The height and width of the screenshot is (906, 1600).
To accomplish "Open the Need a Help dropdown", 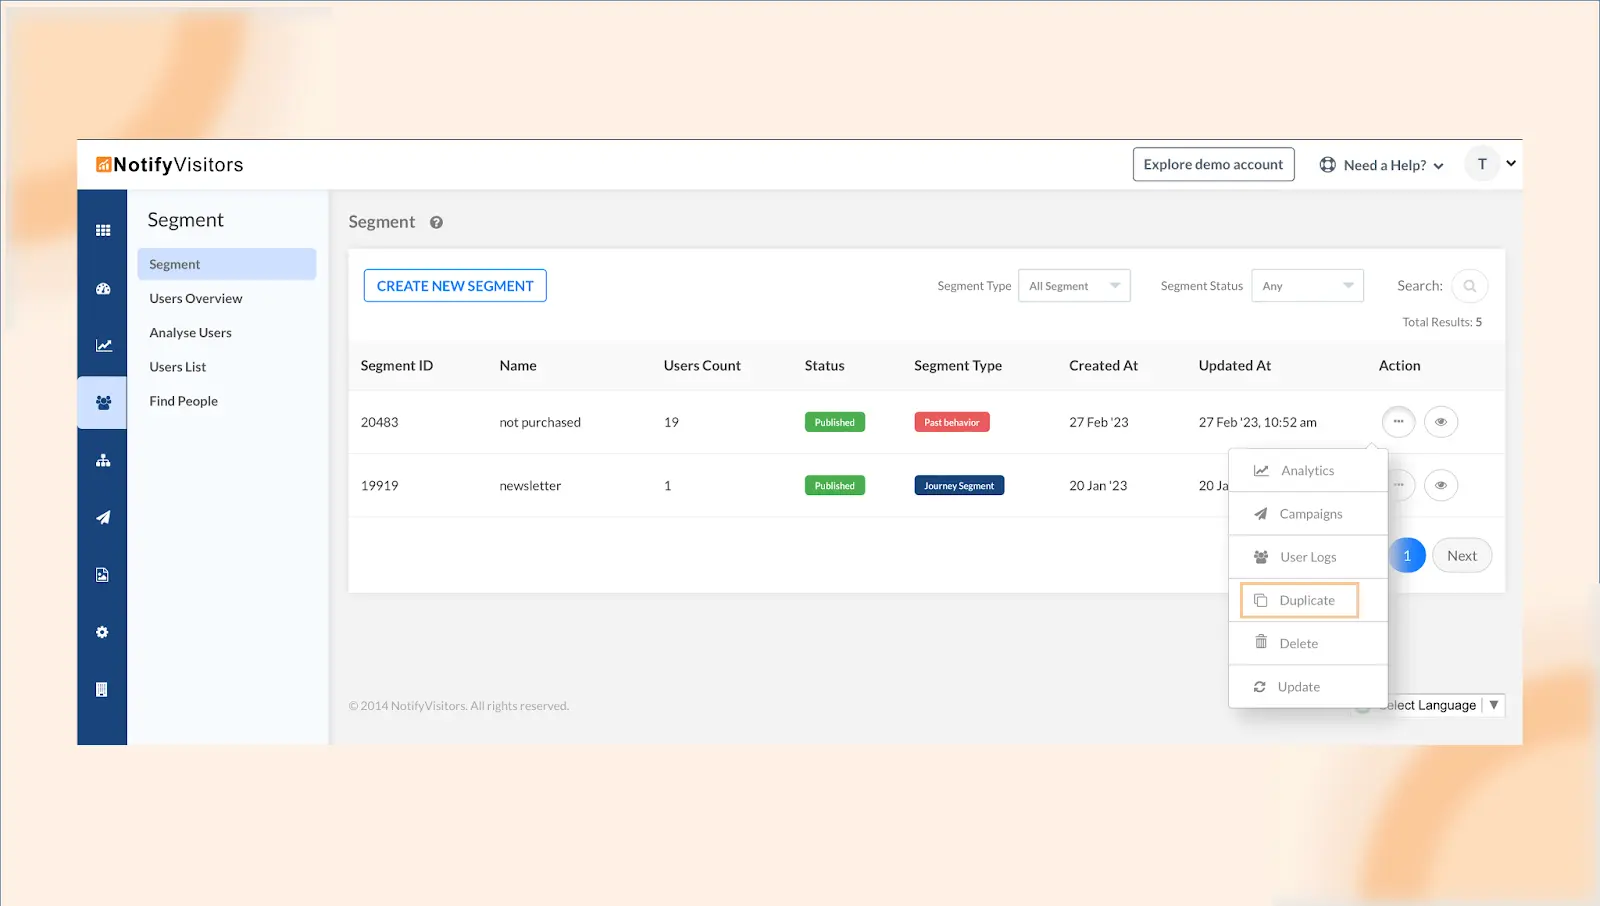I will tap(1381, 165).
